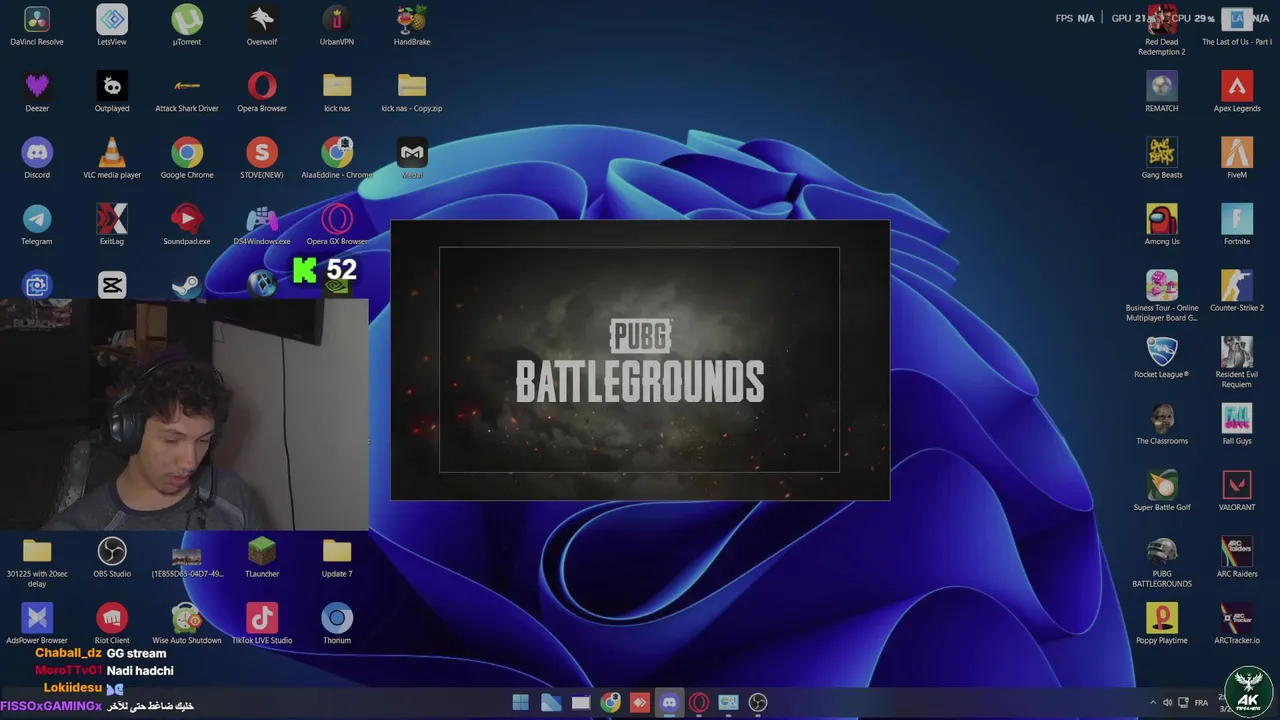Screen dimensions: 1280x720
Task: Open Super Battle Golf shortcut
Action: click(1162, 491)
